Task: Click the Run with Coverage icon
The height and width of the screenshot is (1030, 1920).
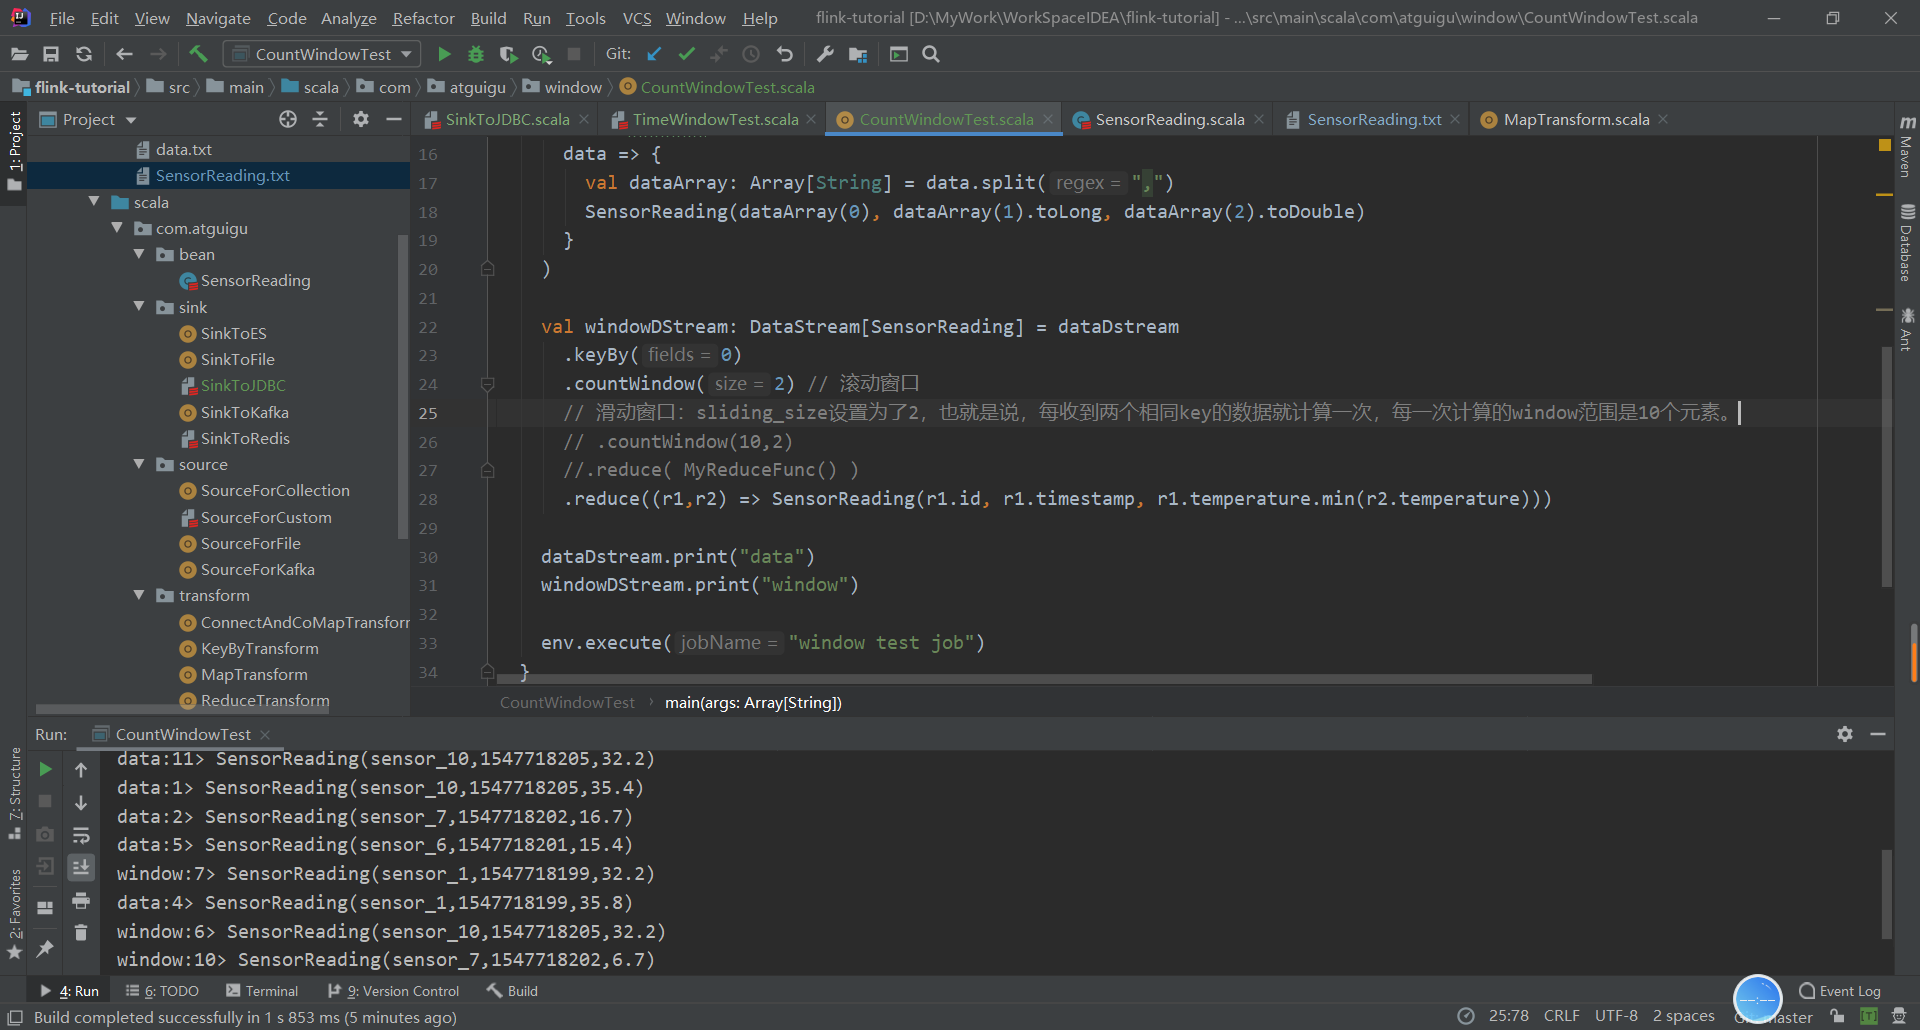Action: coord(508,54)
